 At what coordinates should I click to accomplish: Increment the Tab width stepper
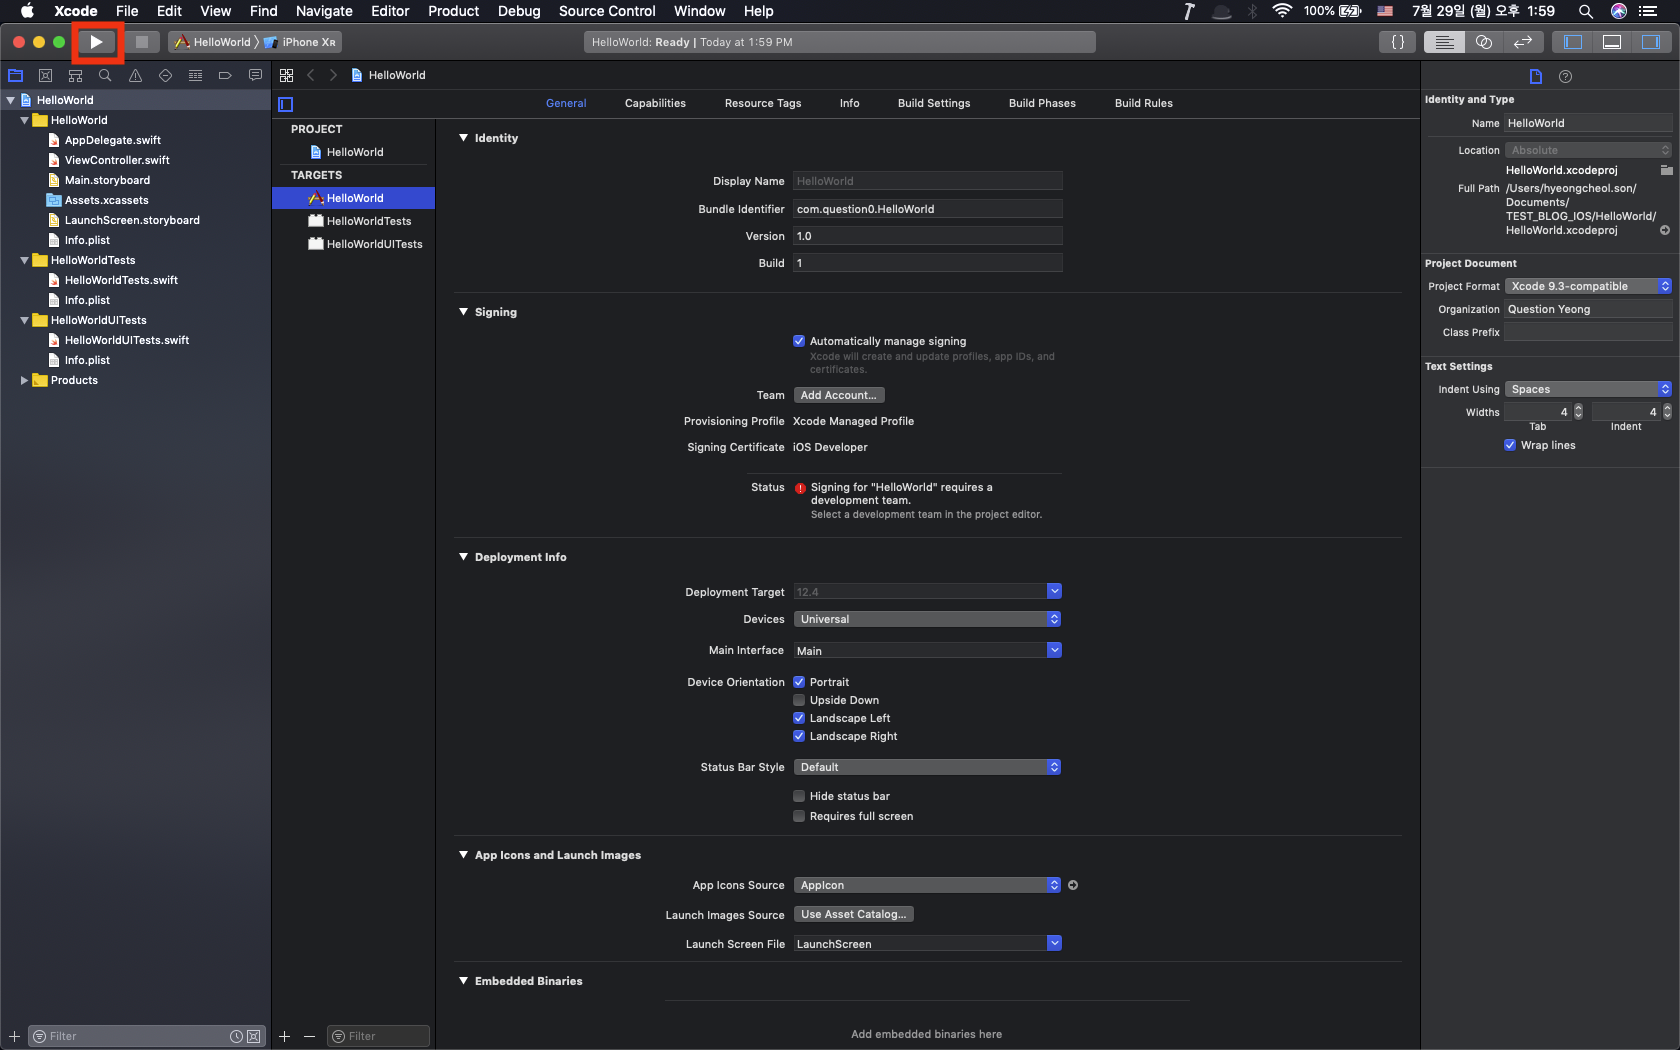[1579, 408]
